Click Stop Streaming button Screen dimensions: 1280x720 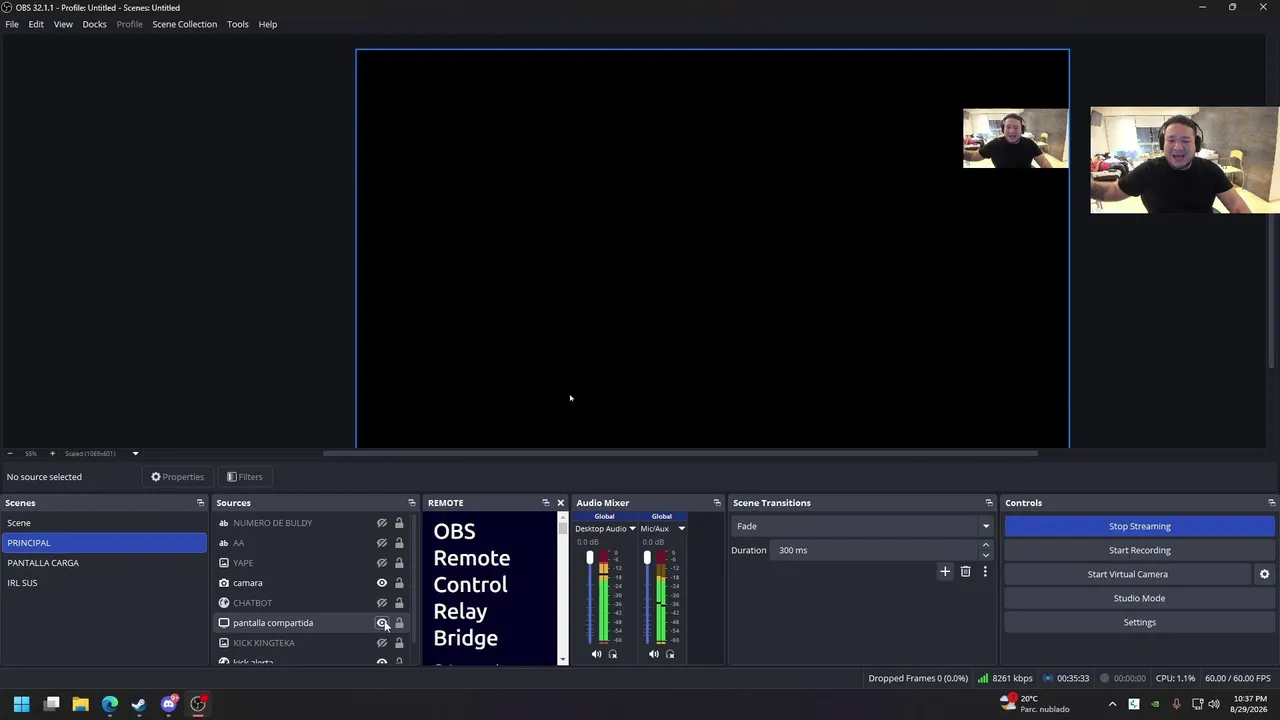1139,526
